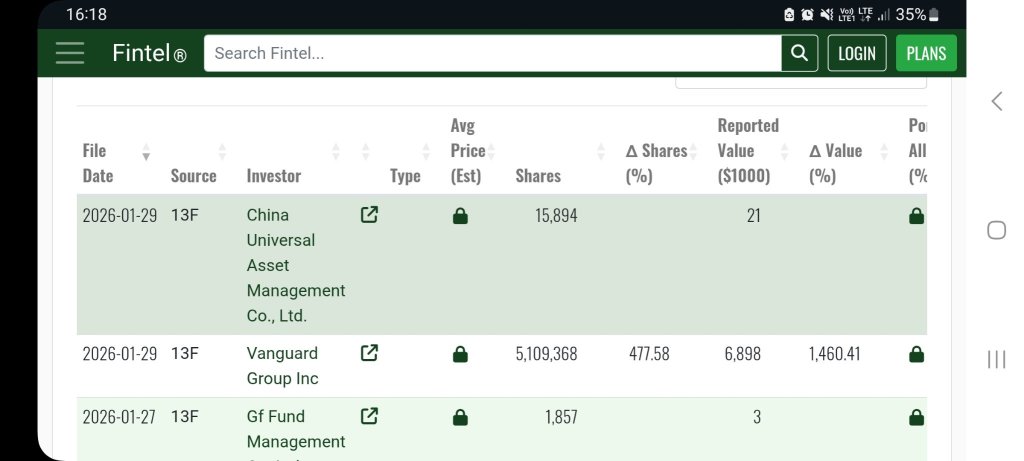Open external link for Vanguard Group Inc
Image resolution: width=1024 pixels, height=461 pixels.
[369, 353]
